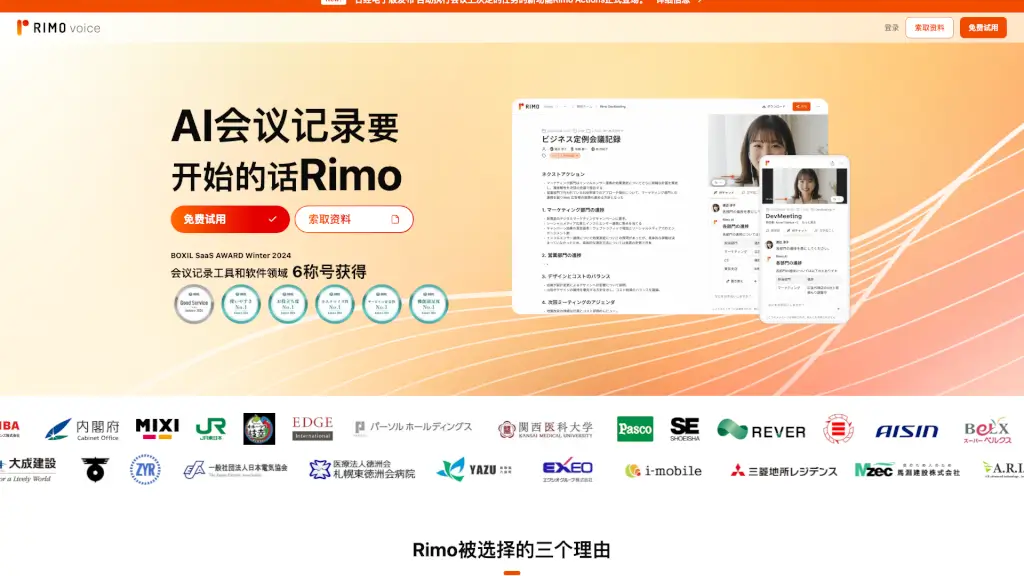Click the share icon on the DevMeeting mobile mockup
Viewport: 1024px width, 576px height.
[833, 163]
